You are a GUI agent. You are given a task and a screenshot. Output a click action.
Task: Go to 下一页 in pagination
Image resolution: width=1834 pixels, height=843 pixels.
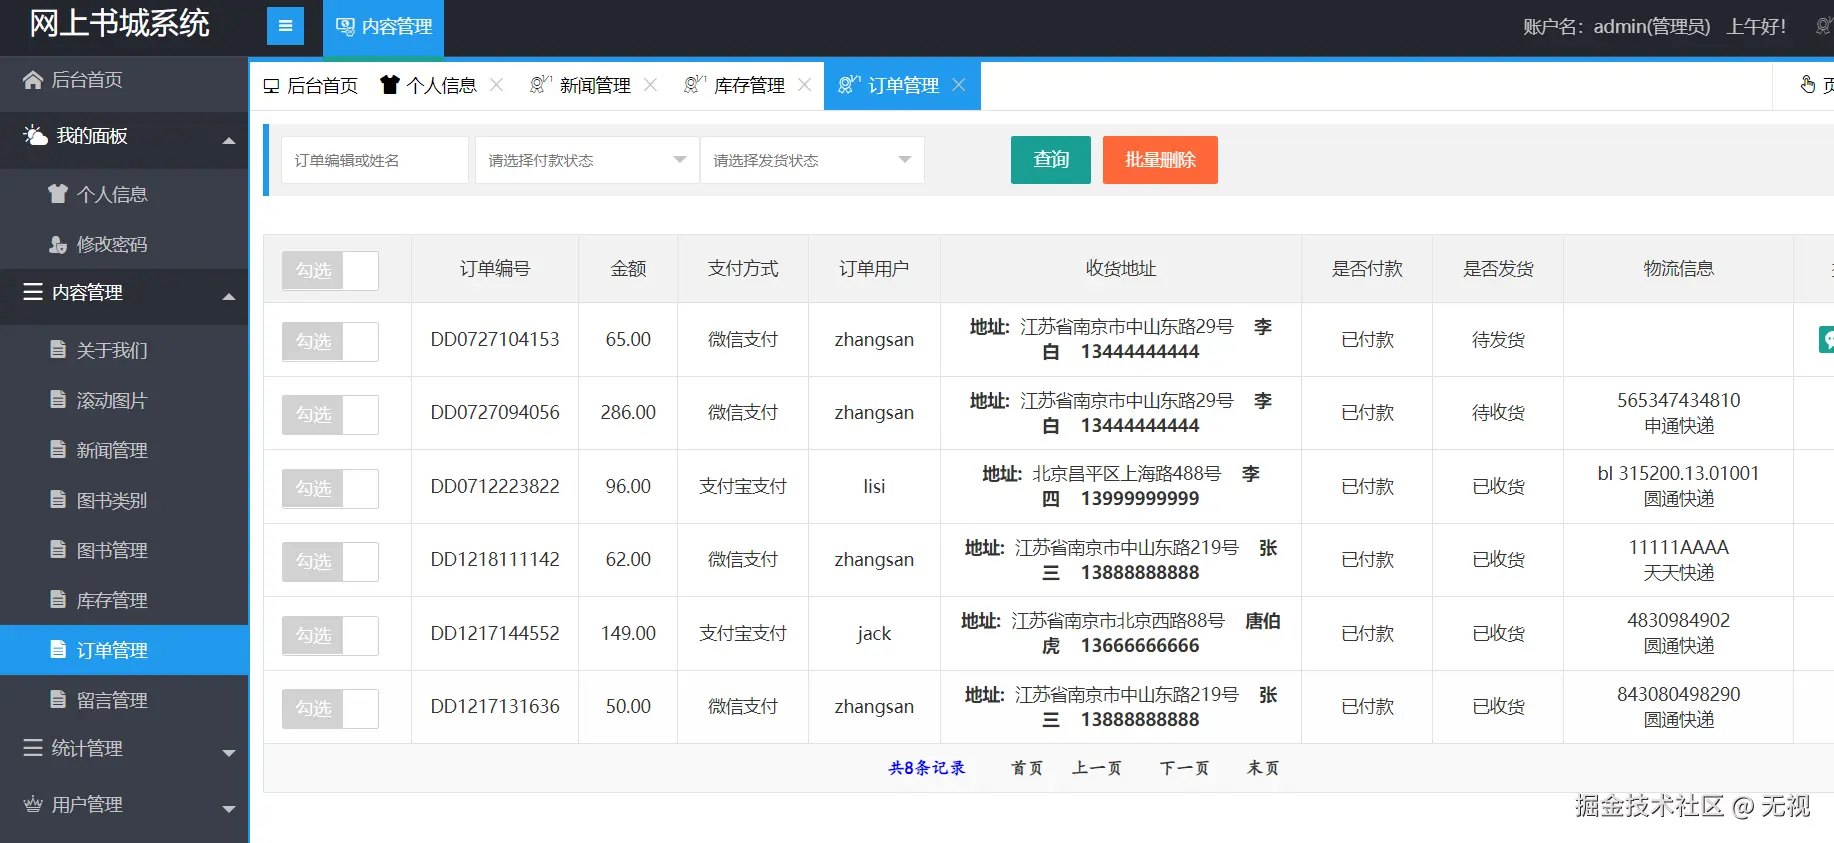coord(1185,768)
